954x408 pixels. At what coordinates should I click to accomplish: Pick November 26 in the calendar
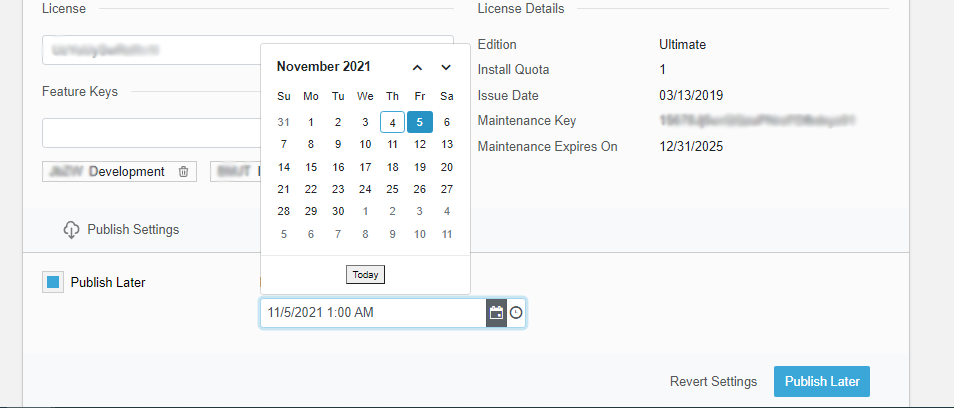420,190
